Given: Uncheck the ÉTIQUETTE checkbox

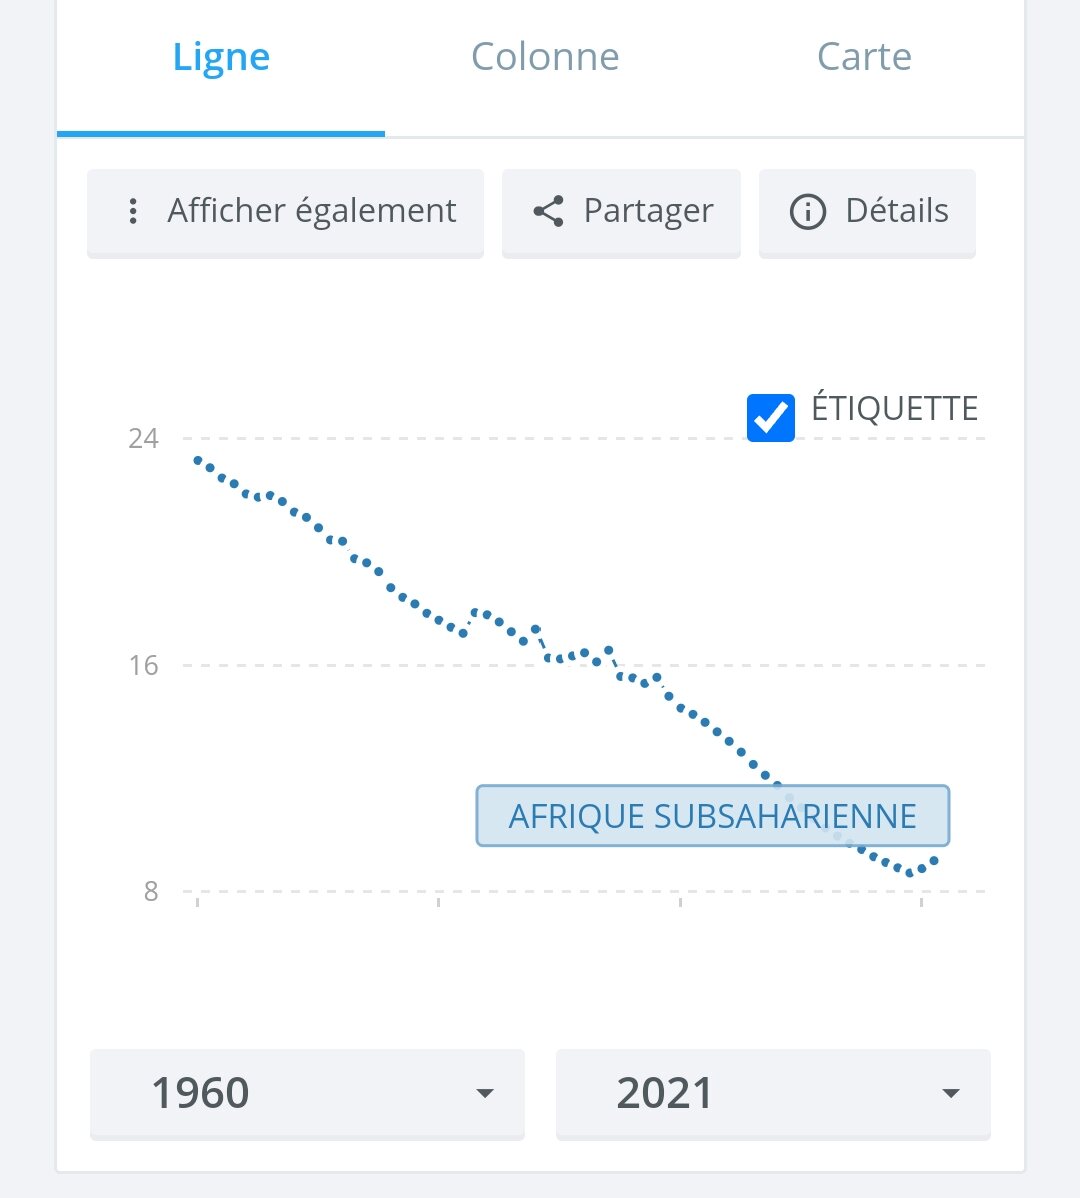Looking at the screenshot, I should pyautogui.click(x=771, y=417).
